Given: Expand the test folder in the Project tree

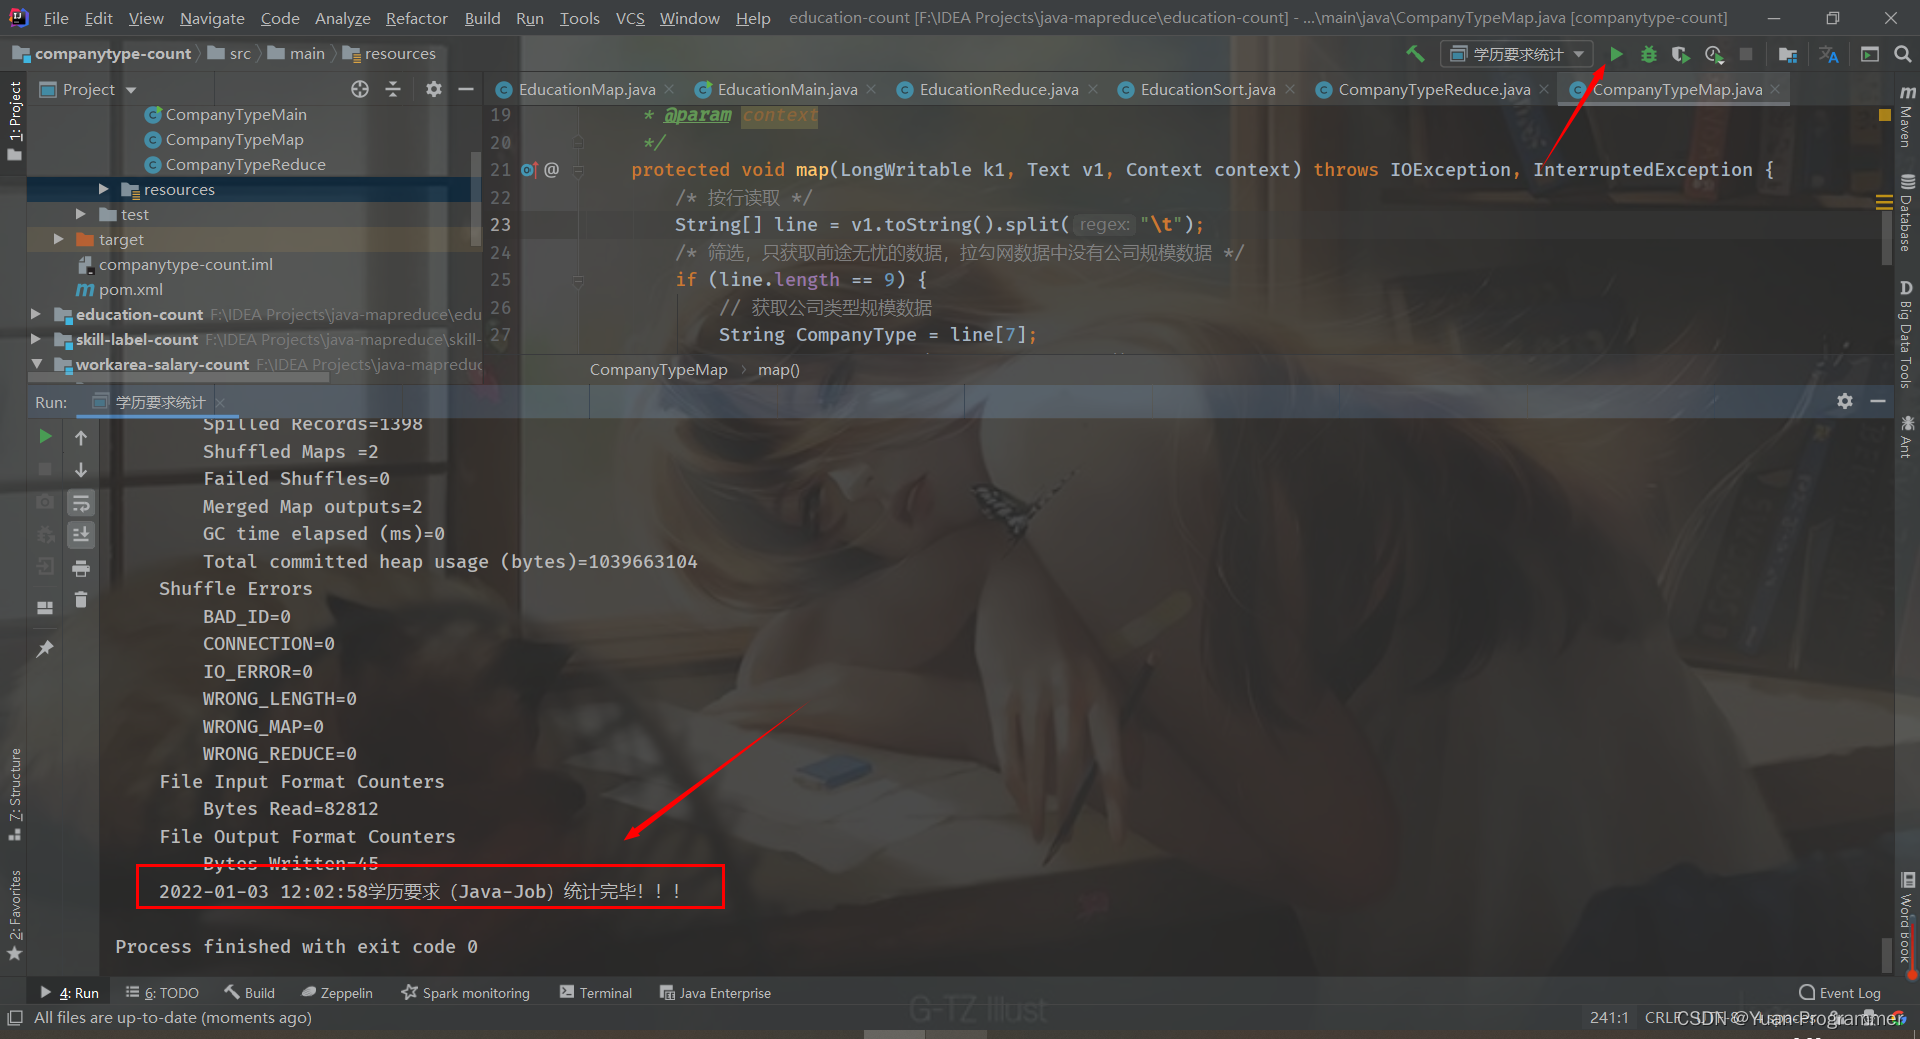Looking at the screenshot, I should [x=81, y=214].
